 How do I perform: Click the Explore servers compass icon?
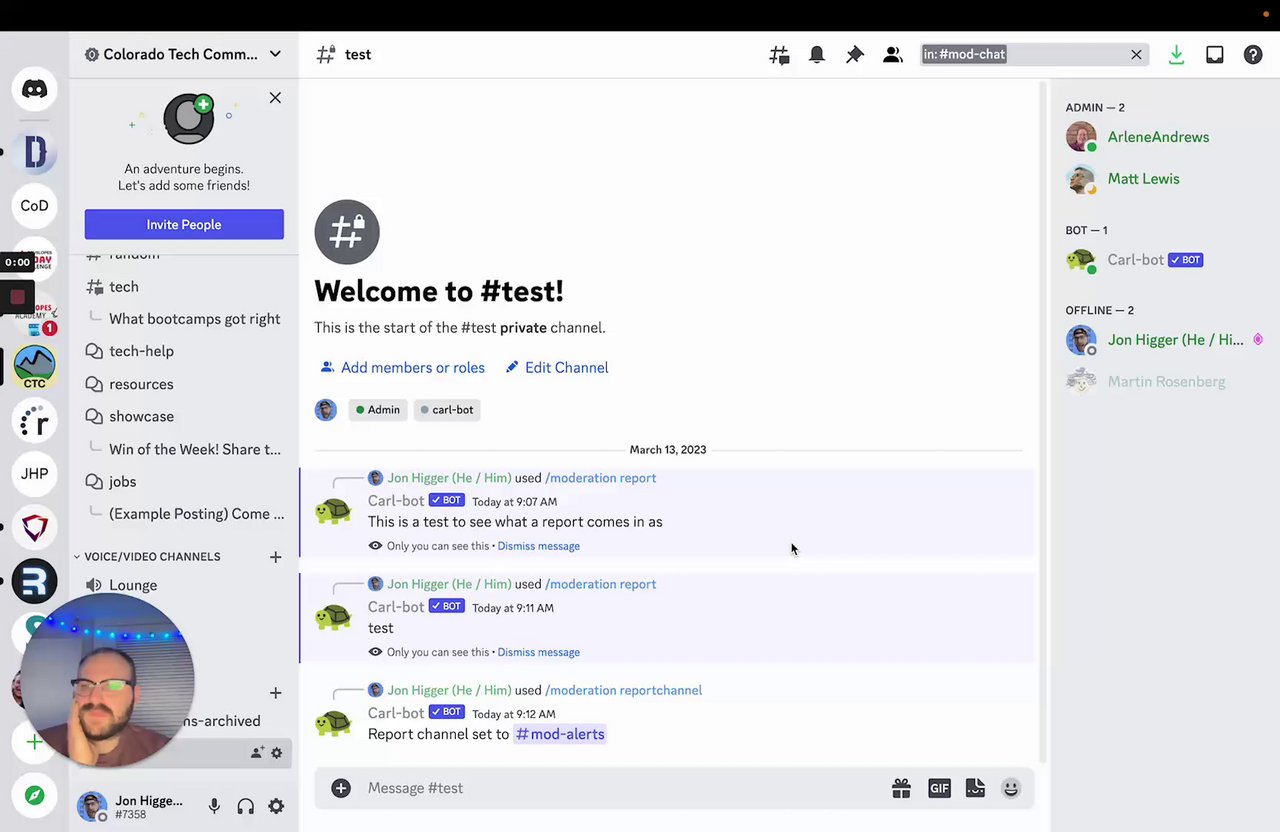pos(34,795)
